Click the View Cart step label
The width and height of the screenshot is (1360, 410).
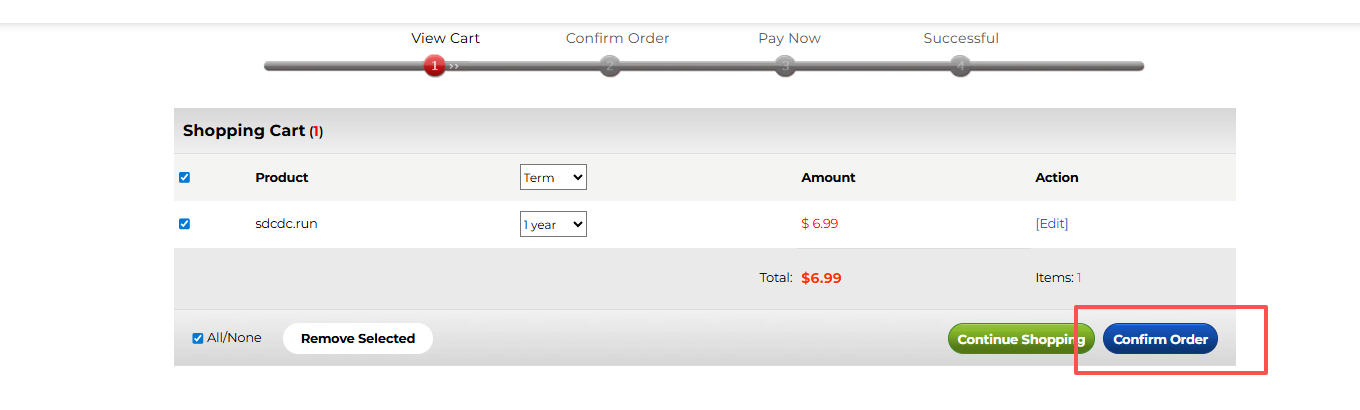pyautogui.click(x=445, y=38)
